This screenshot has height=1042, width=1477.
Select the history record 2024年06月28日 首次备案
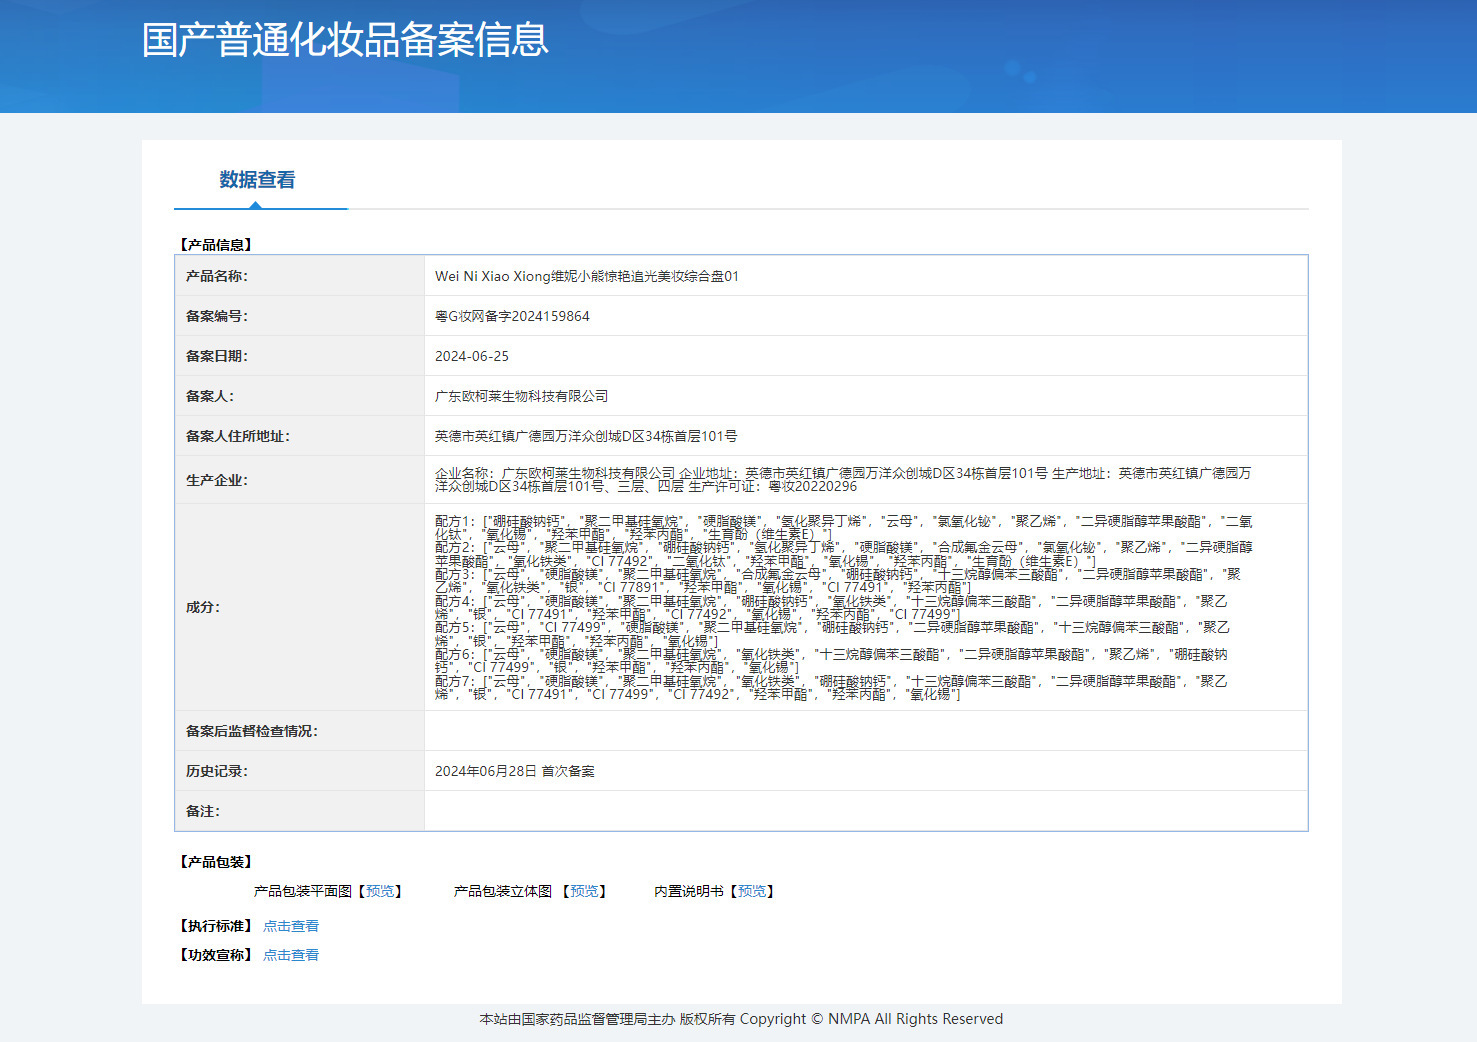tap(515, 771)
